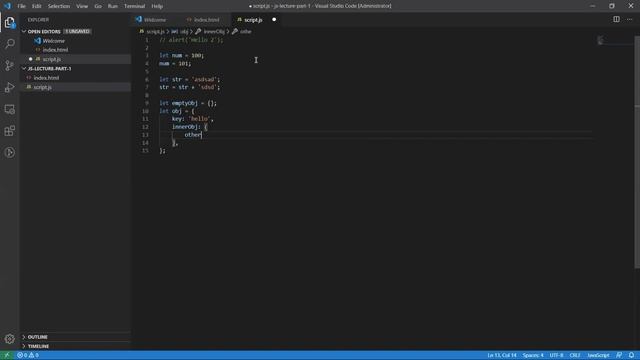Open notifications bell in status bar
The width and height of the screenshot is (640, 360).
pyautogui.click(x=631, y=355)
